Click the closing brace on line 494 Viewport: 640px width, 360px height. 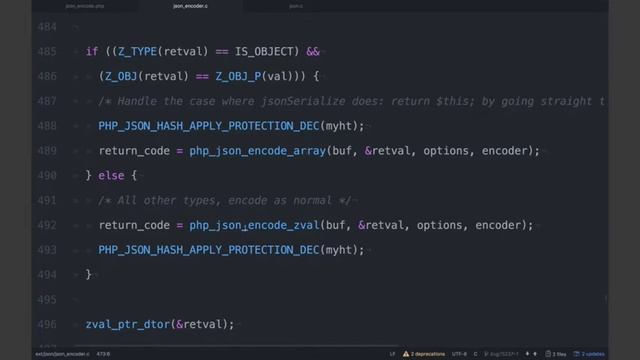tap(89, 275)
